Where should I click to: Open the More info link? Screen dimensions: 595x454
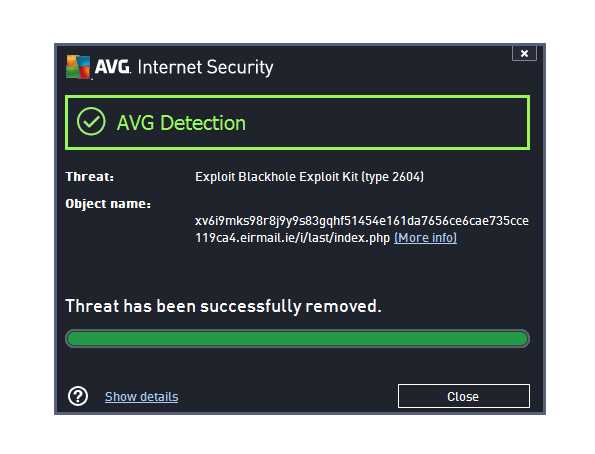tap(425, 238)
